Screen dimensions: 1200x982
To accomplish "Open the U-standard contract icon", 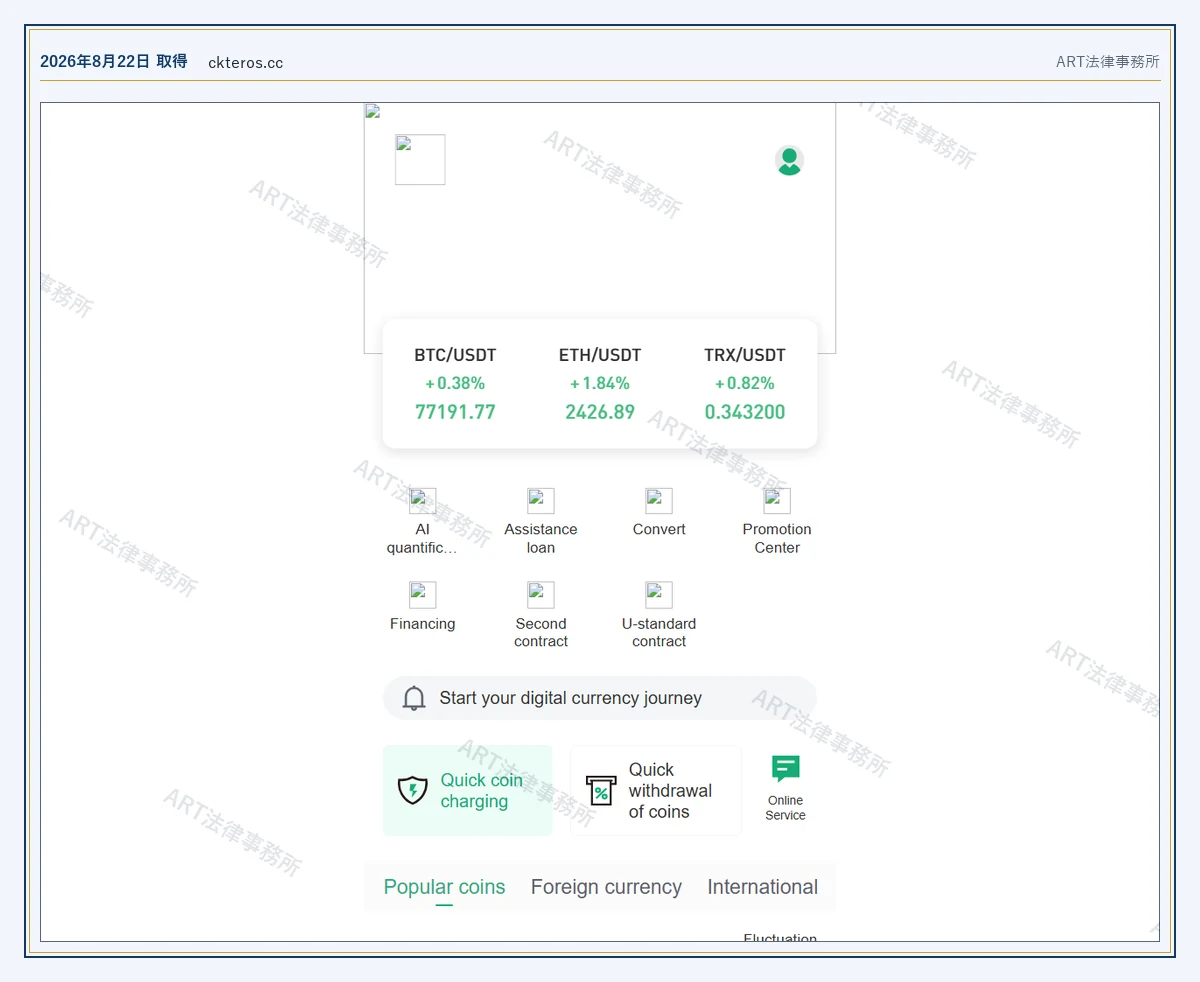I will (659, 595).
